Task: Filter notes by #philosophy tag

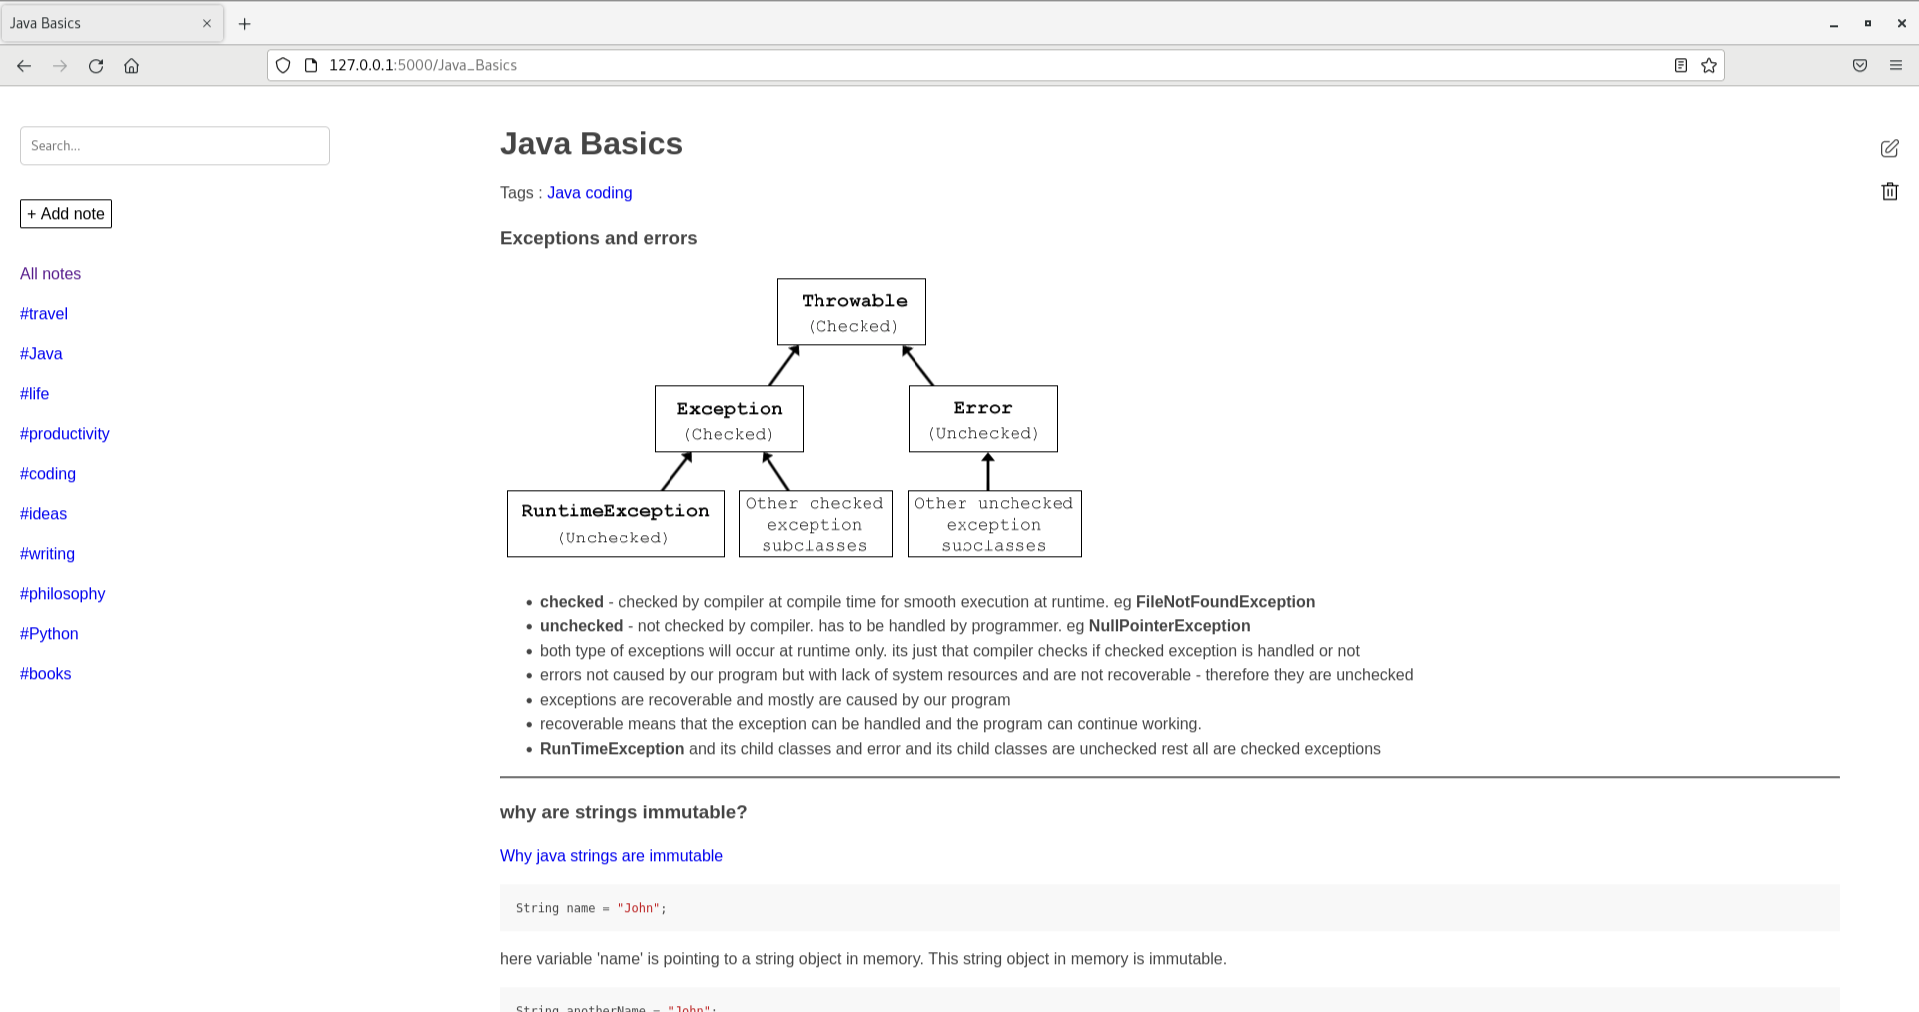Action: coord(62,594)
